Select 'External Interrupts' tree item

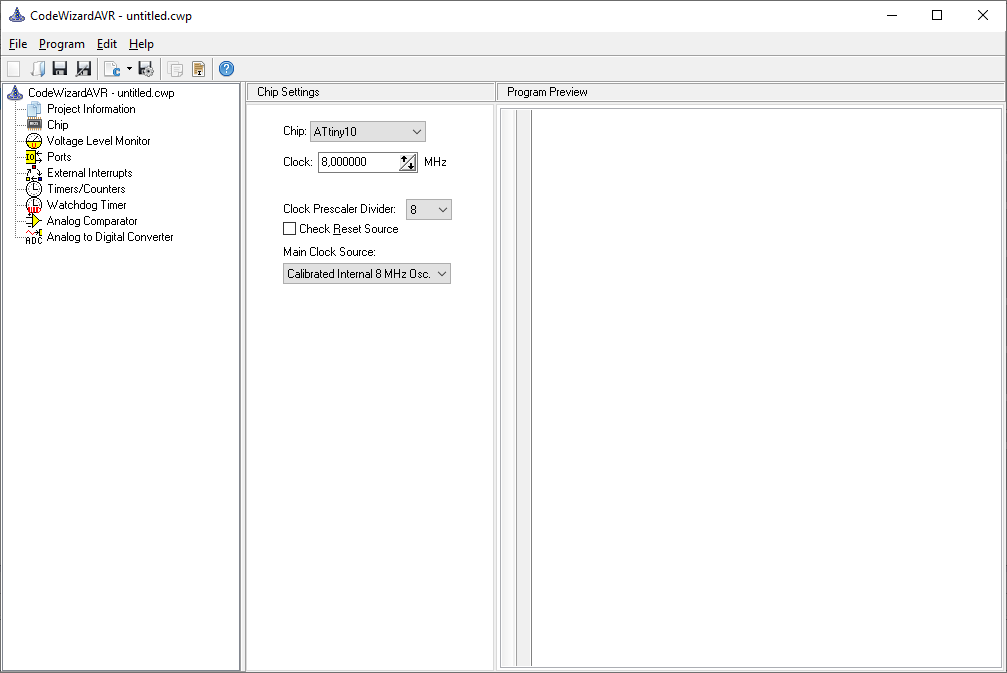89,173
